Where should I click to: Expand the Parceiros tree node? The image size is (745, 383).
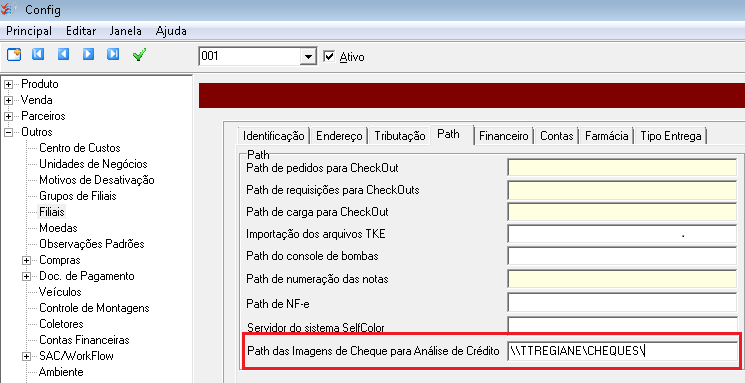click(x=8, y=116)
